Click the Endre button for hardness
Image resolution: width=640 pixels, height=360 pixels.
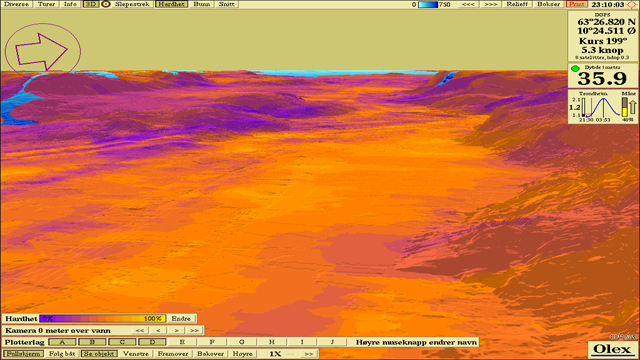181,319
